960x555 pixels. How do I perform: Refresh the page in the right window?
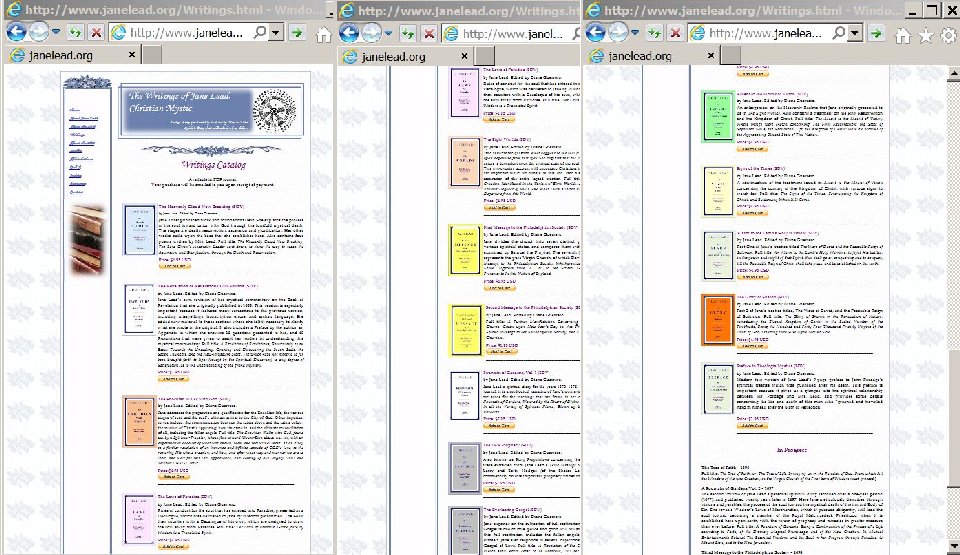click(654, 32)
